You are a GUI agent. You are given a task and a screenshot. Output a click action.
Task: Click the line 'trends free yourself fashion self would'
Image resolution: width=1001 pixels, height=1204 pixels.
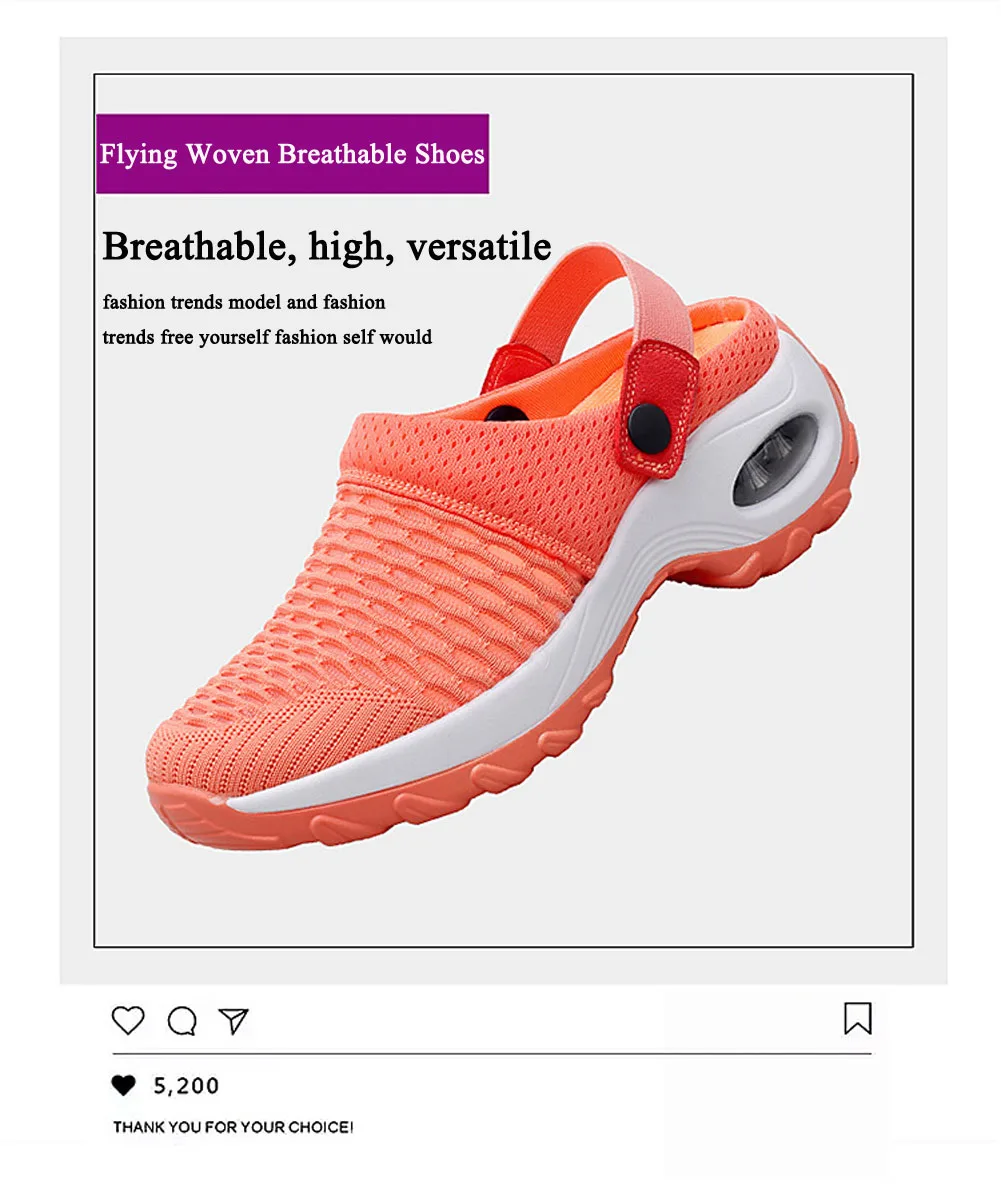tap(267, 337)
